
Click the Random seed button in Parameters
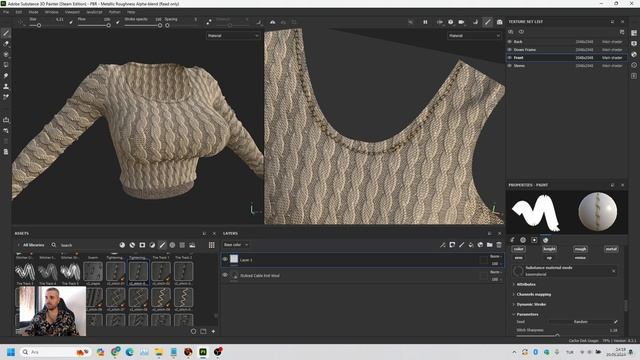(580, 322)
